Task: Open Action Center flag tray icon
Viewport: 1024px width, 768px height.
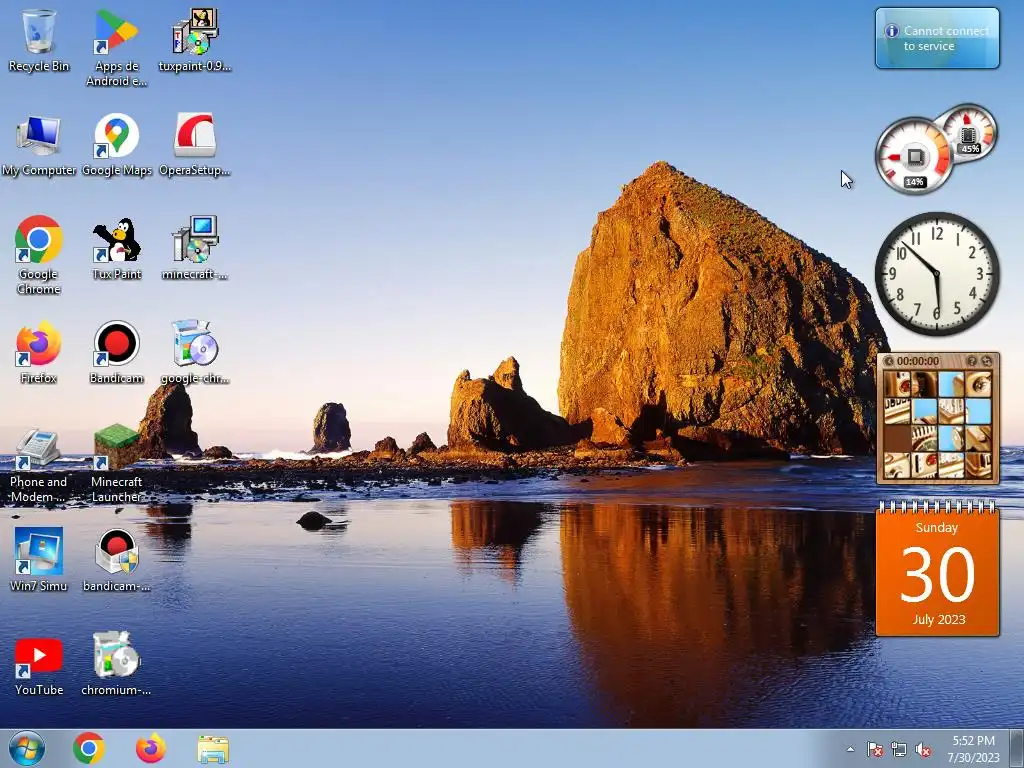Action: click(874, 749)
